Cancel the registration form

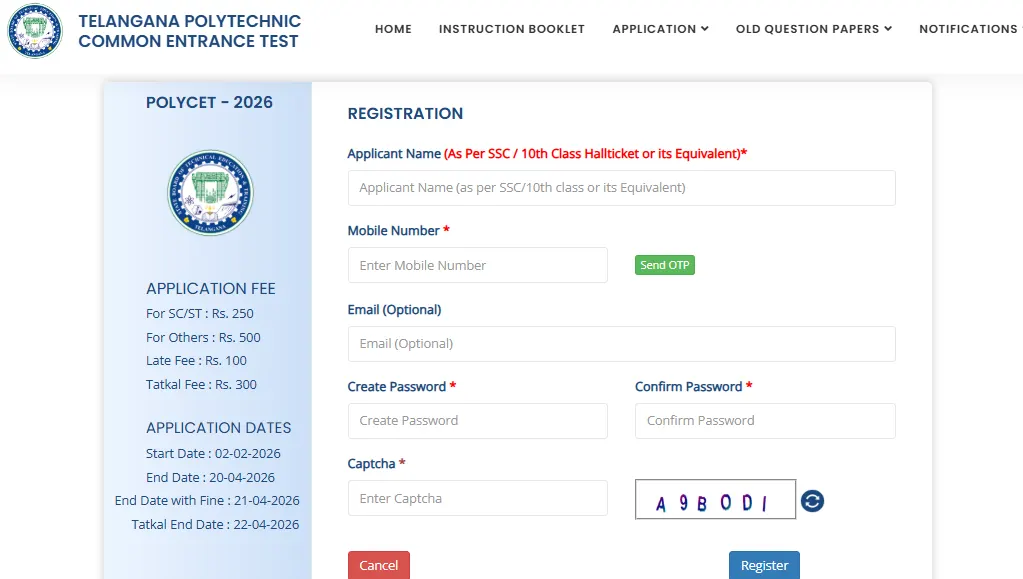coord(378,565)
